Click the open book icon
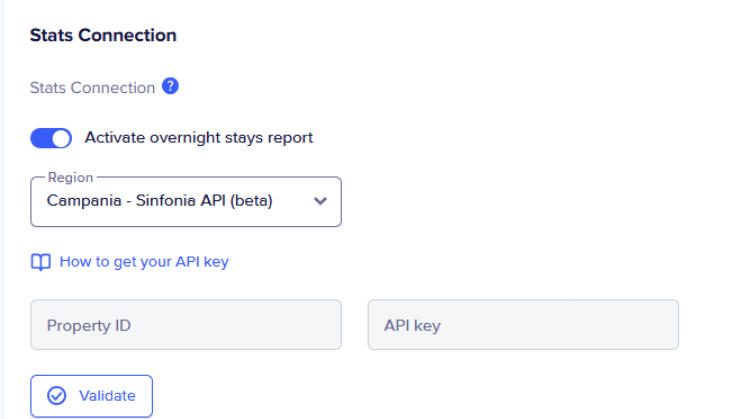 41,262
